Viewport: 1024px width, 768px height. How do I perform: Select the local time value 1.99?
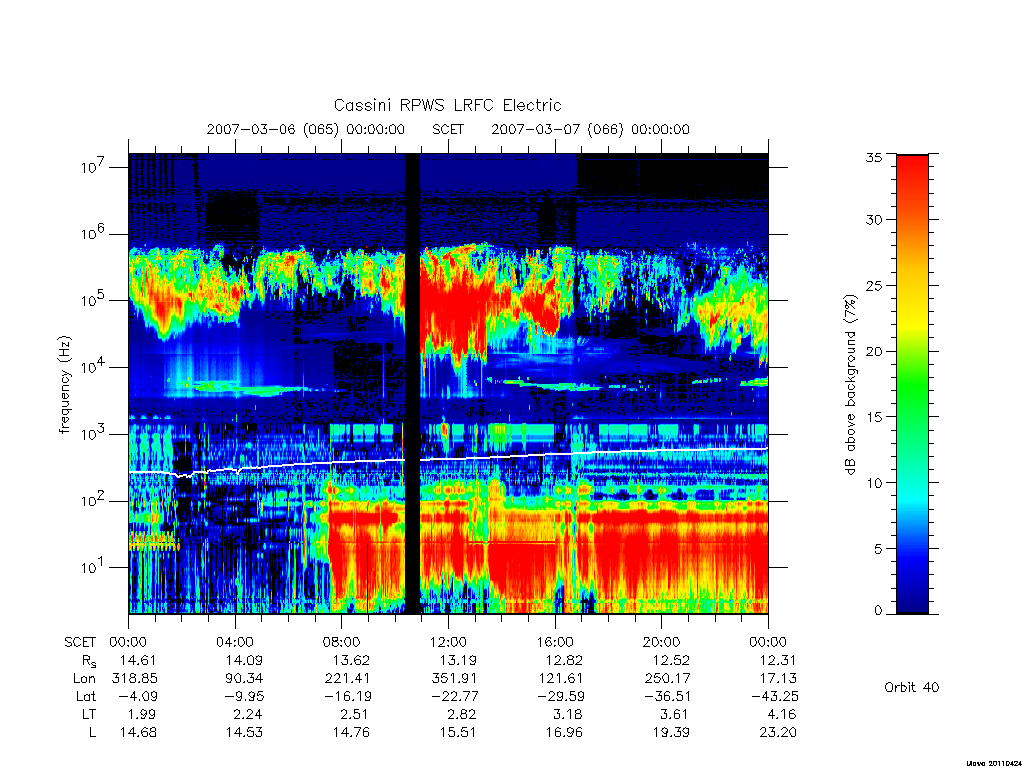coord(142,714)
